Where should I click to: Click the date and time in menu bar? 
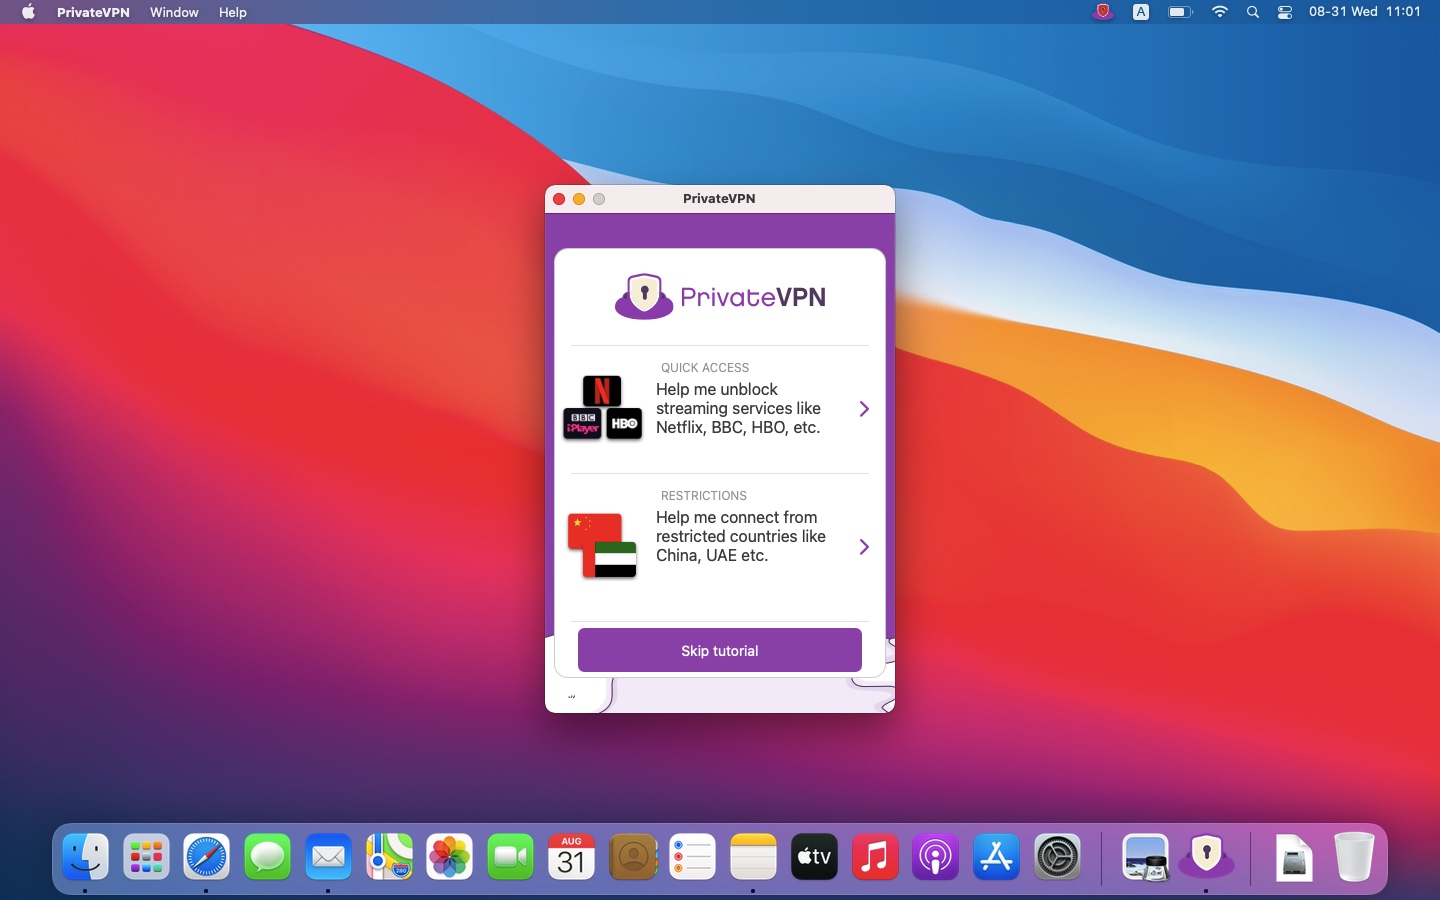[x=1364, y=12]
